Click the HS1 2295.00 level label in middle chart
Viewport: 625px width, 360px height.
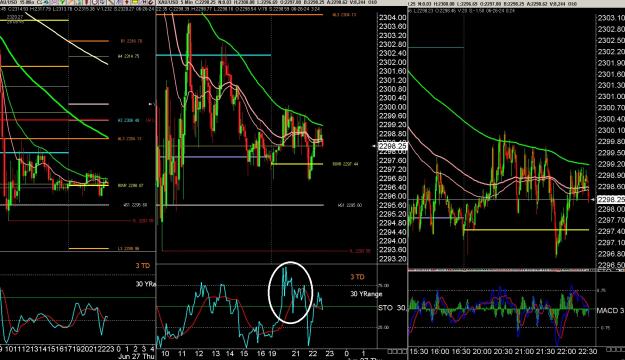(x=350, y=205)
